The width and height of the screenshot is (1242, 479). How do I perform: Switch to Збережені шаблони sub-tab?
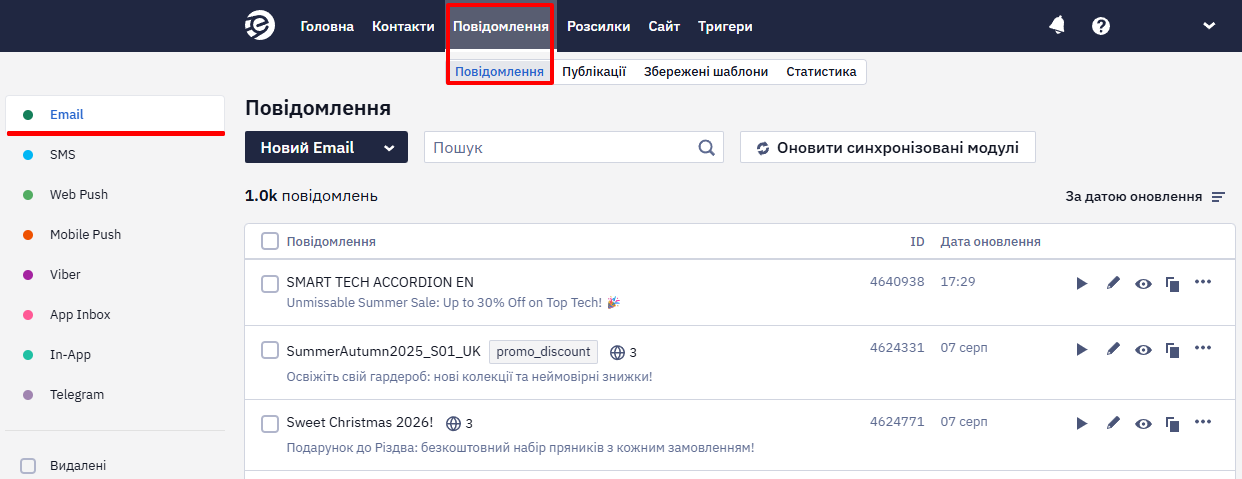[x=706, y=72]
